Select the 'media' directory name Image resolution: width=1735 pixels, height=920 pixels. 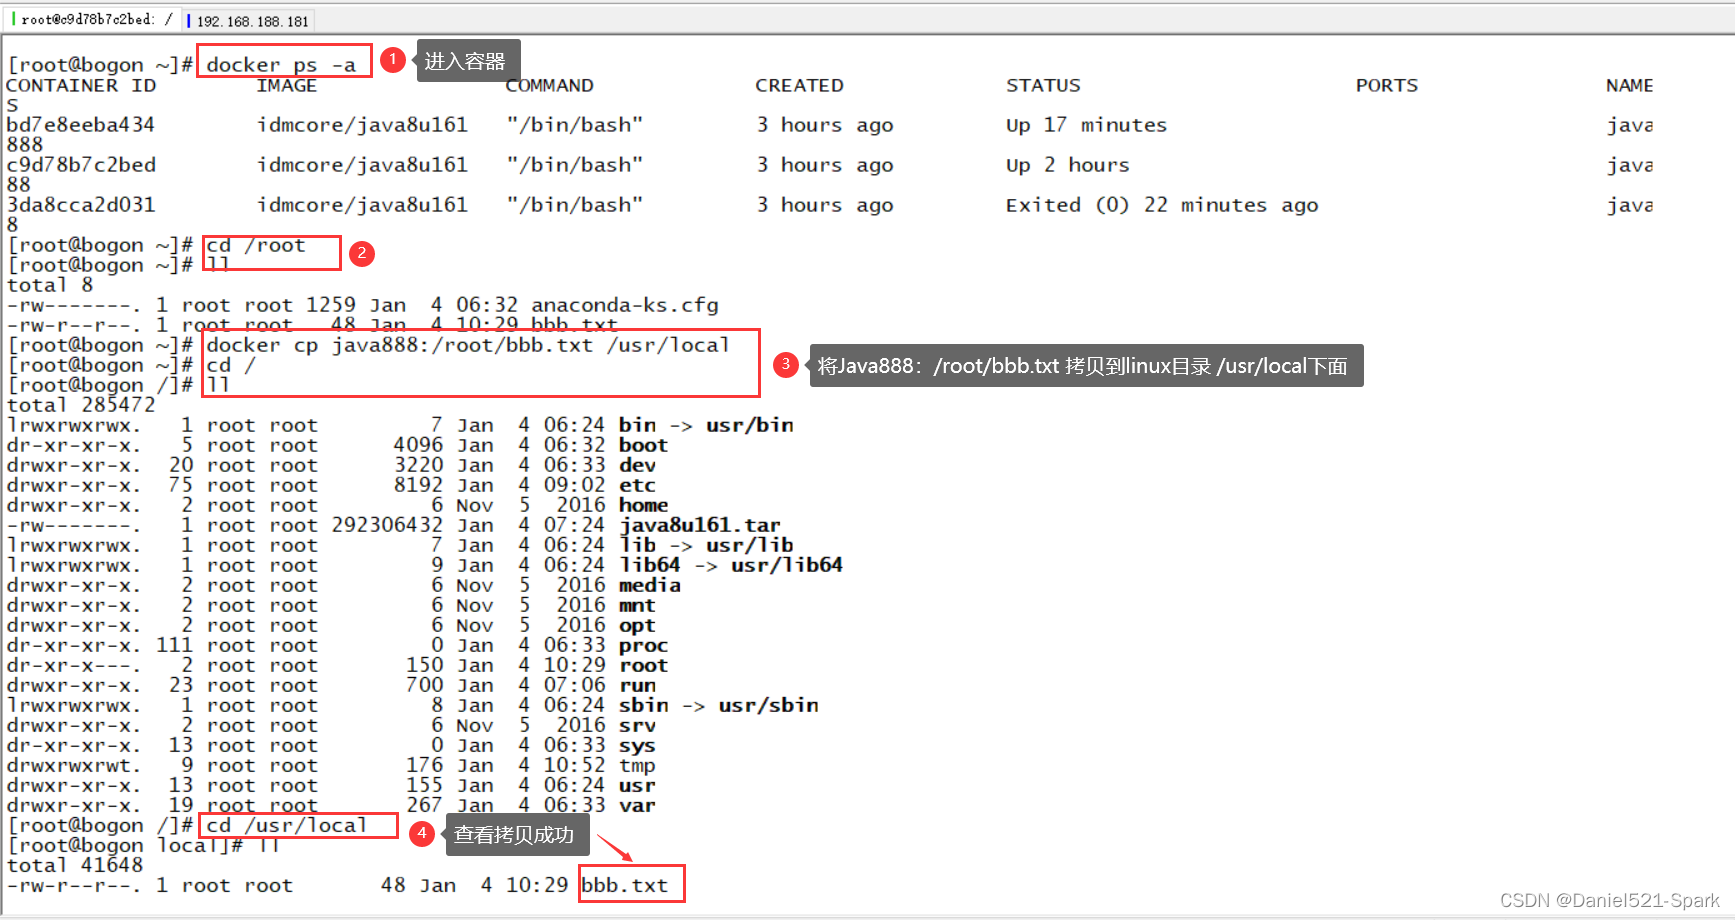pos(650,585)
